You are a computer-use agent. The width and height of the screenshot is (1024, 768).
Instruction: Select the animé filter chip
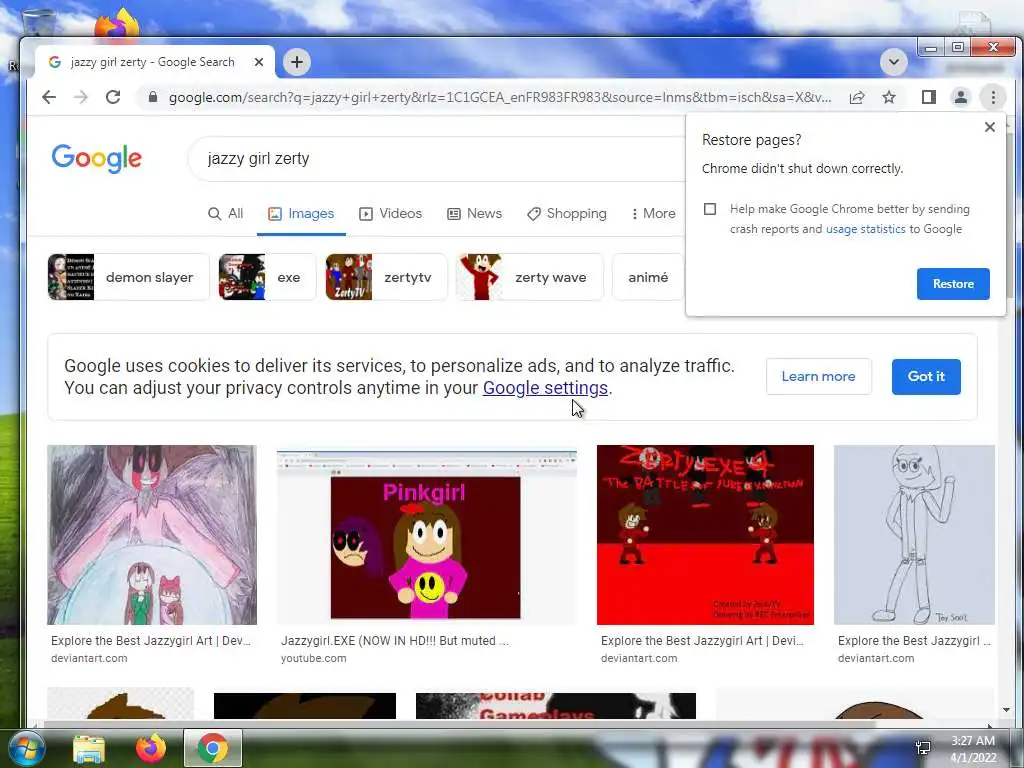(648, 277)
